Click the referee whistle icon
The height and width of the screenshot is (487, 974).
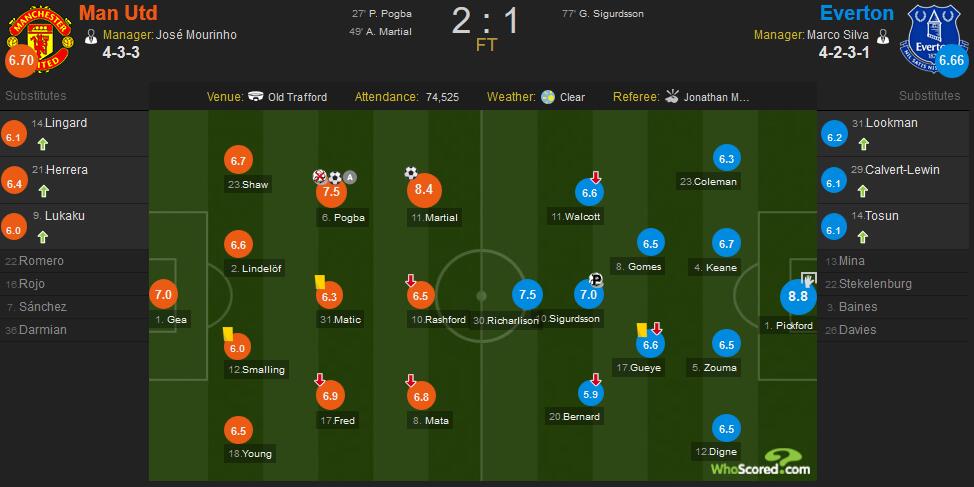click(x=672, y=98)
